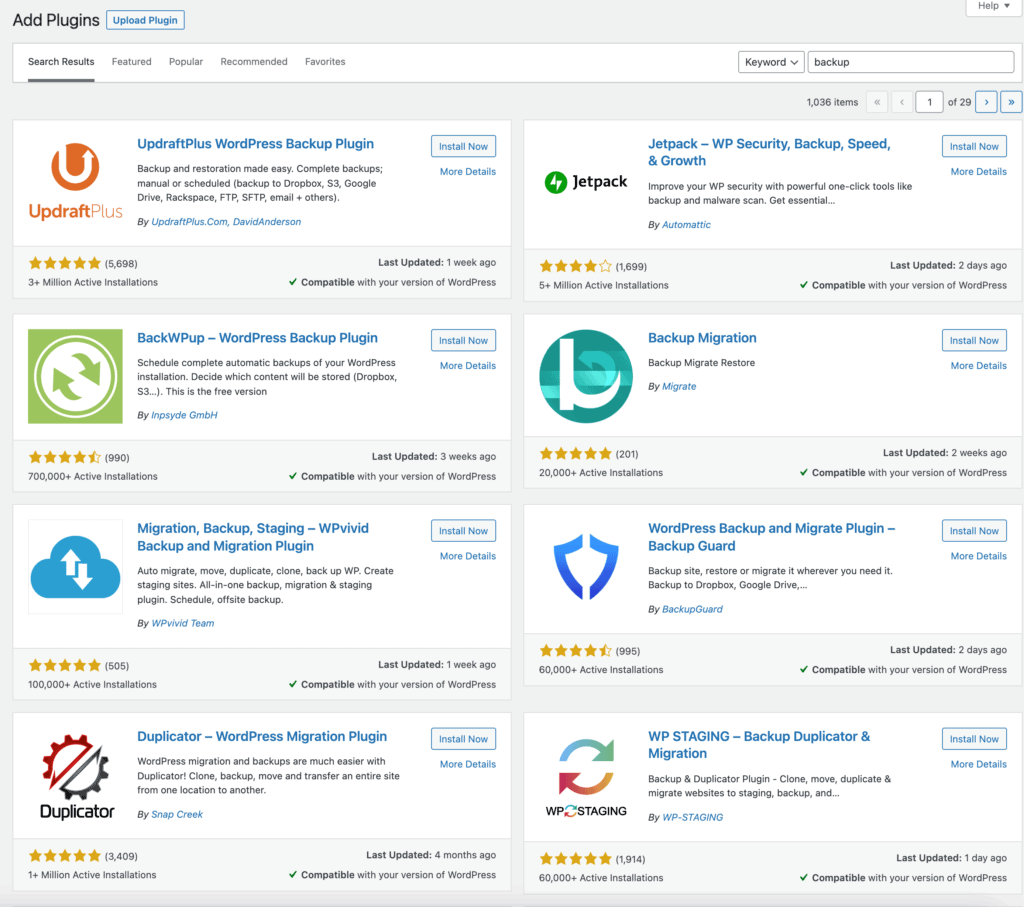Click the current page number field
The image size is (1024, 907).
pos(929,102)
